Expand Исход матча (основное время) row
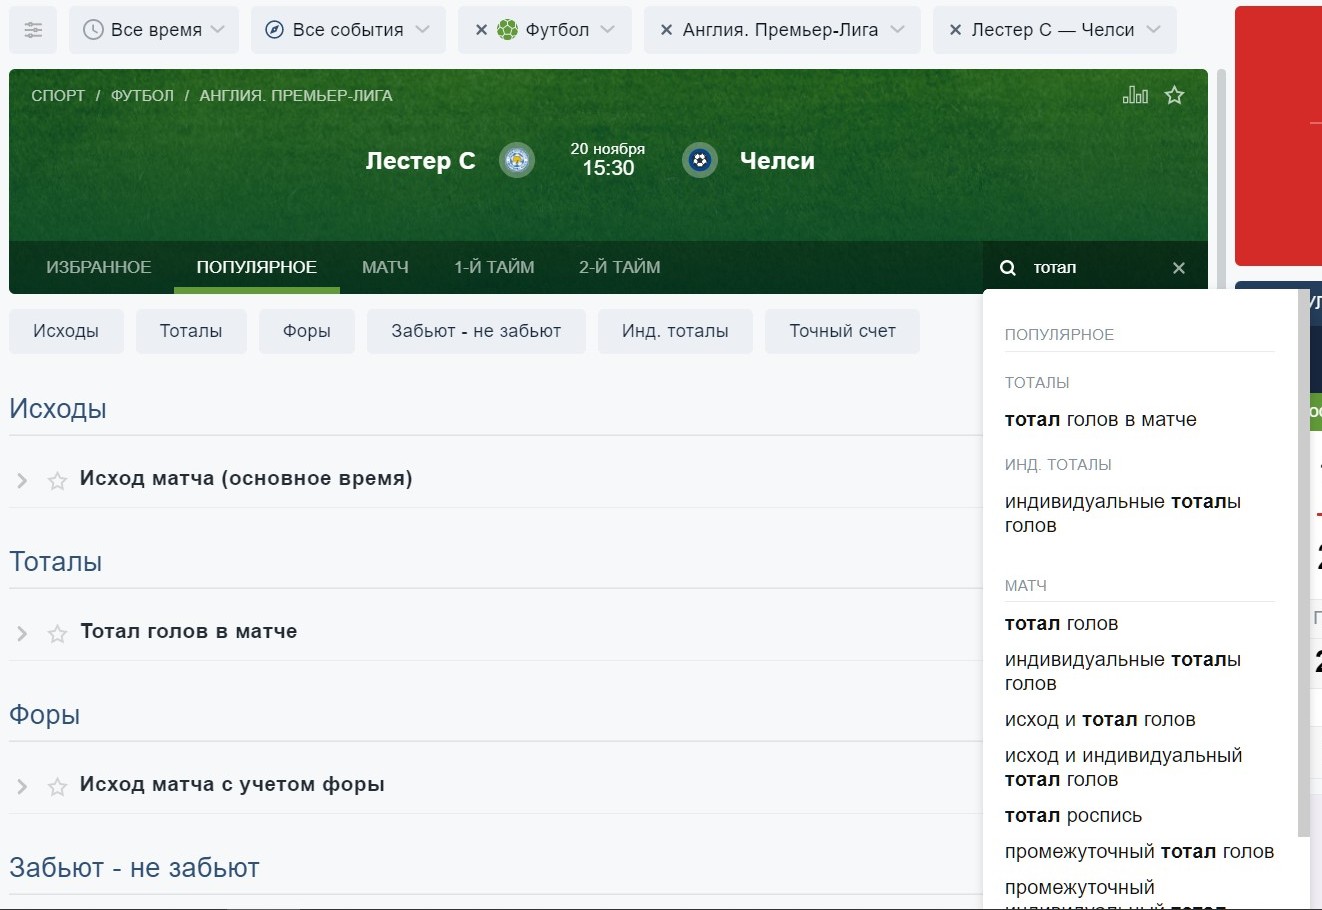The width and height of the screenshot is (1322, 910). 22,481
